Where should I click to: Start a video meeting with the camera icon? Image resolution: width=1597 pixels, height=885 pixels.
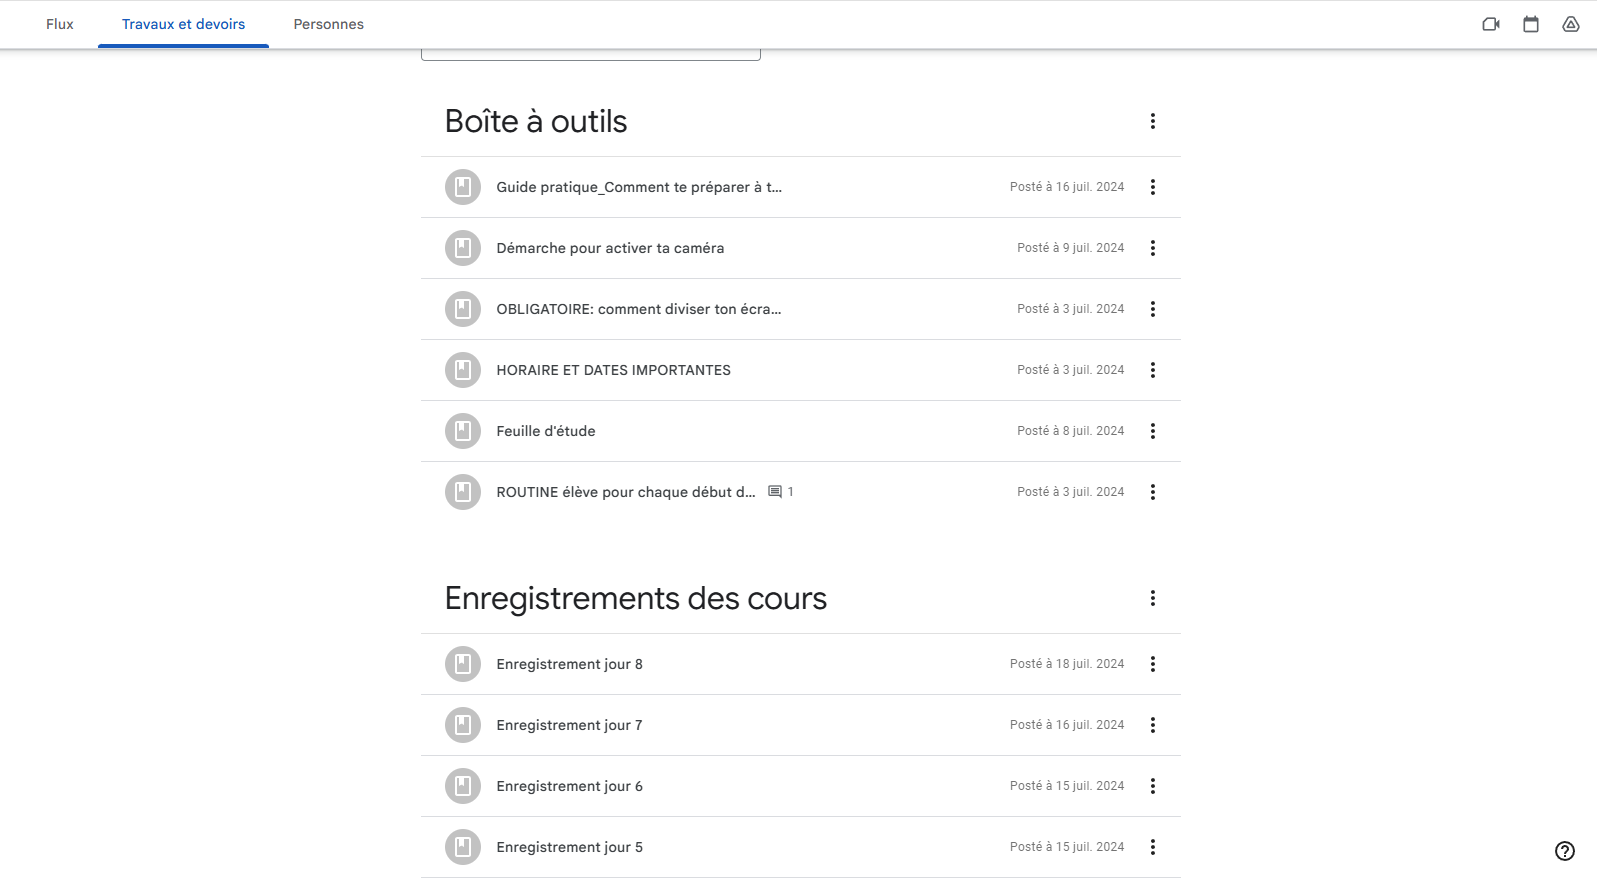(x=1491, y=24)
